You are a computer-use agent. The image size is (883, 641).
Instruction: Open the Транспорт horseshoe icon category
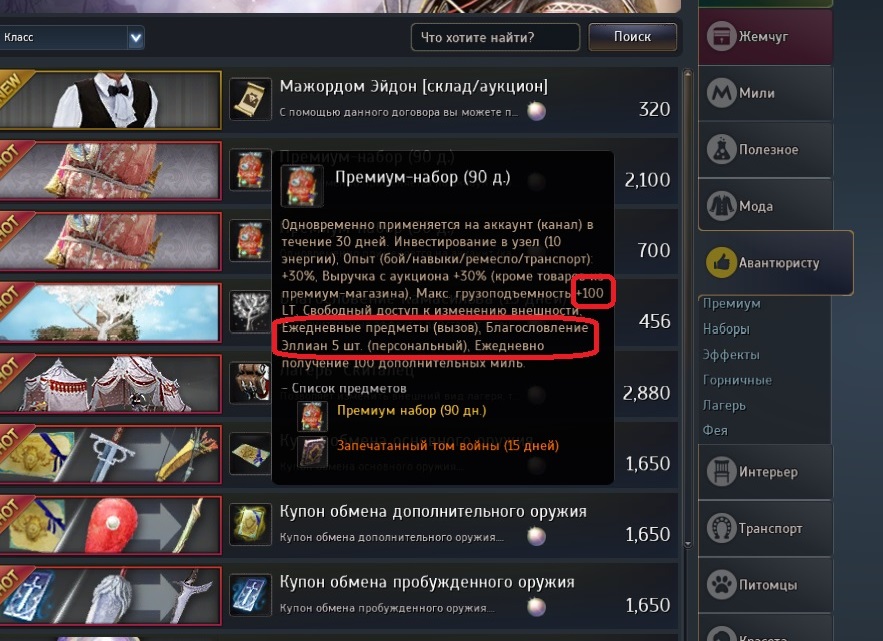(721, 528)
